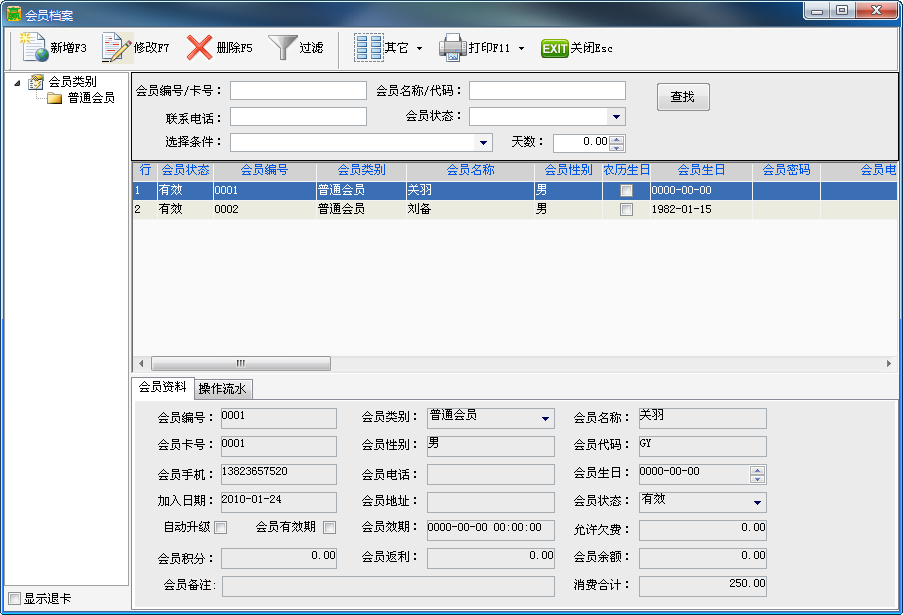Check 农历生日 box for 关羽 row
This screenshot has height=615, width=903.
(x=626, y=190)
